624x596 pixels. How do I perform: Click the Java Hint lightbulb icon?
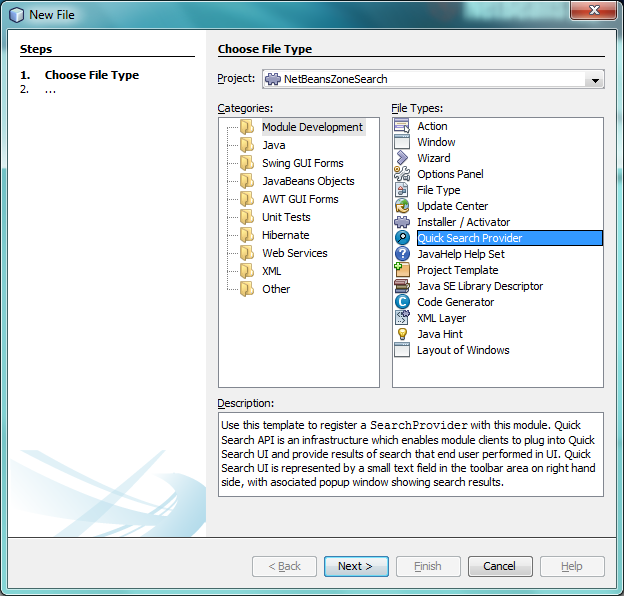[x=402, y=334]
